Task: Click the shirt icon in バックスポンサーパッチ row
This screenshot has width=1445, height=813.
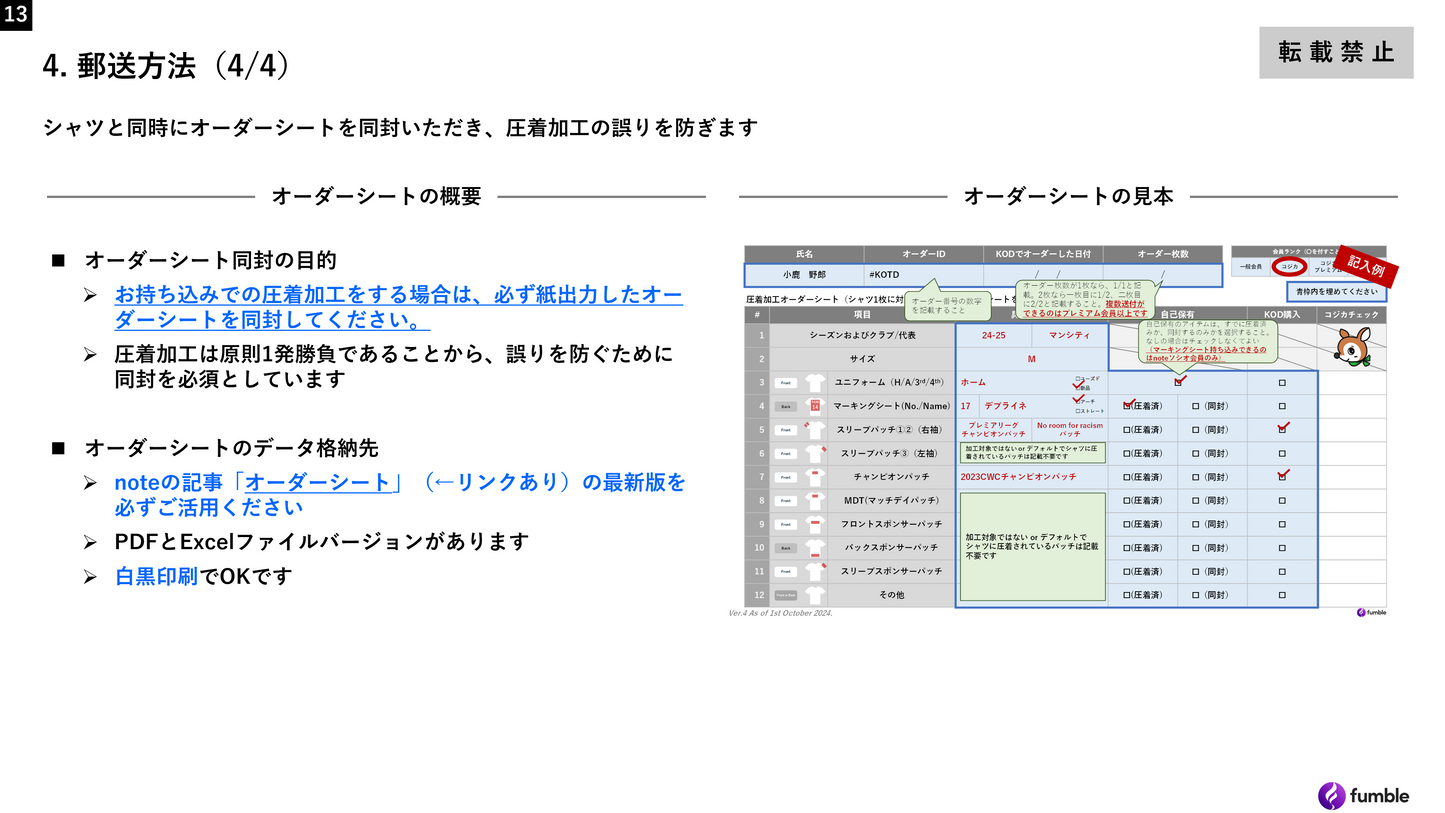Action: (814, 547)
